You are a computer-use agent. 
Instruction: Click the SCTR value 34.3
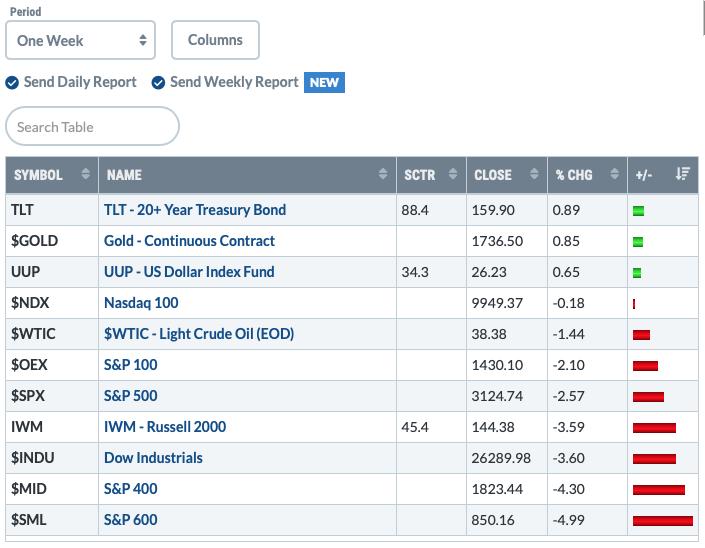point(415,272)
